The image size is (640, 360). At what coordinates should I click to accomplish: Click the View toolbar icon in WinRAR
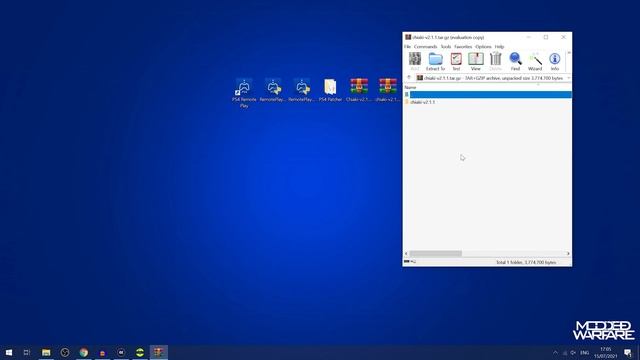click(x=476, y=62)
